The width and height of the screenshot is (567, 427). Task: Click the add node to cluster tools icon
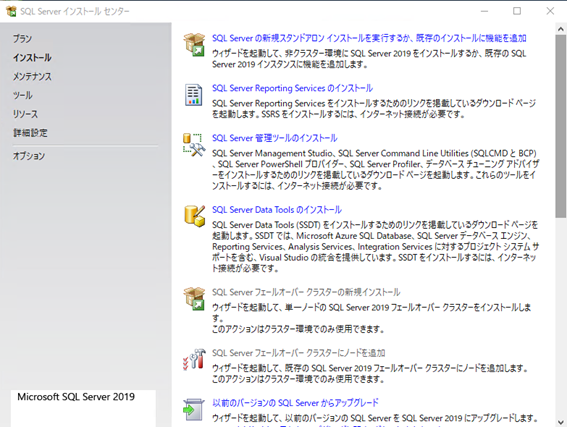194,359
